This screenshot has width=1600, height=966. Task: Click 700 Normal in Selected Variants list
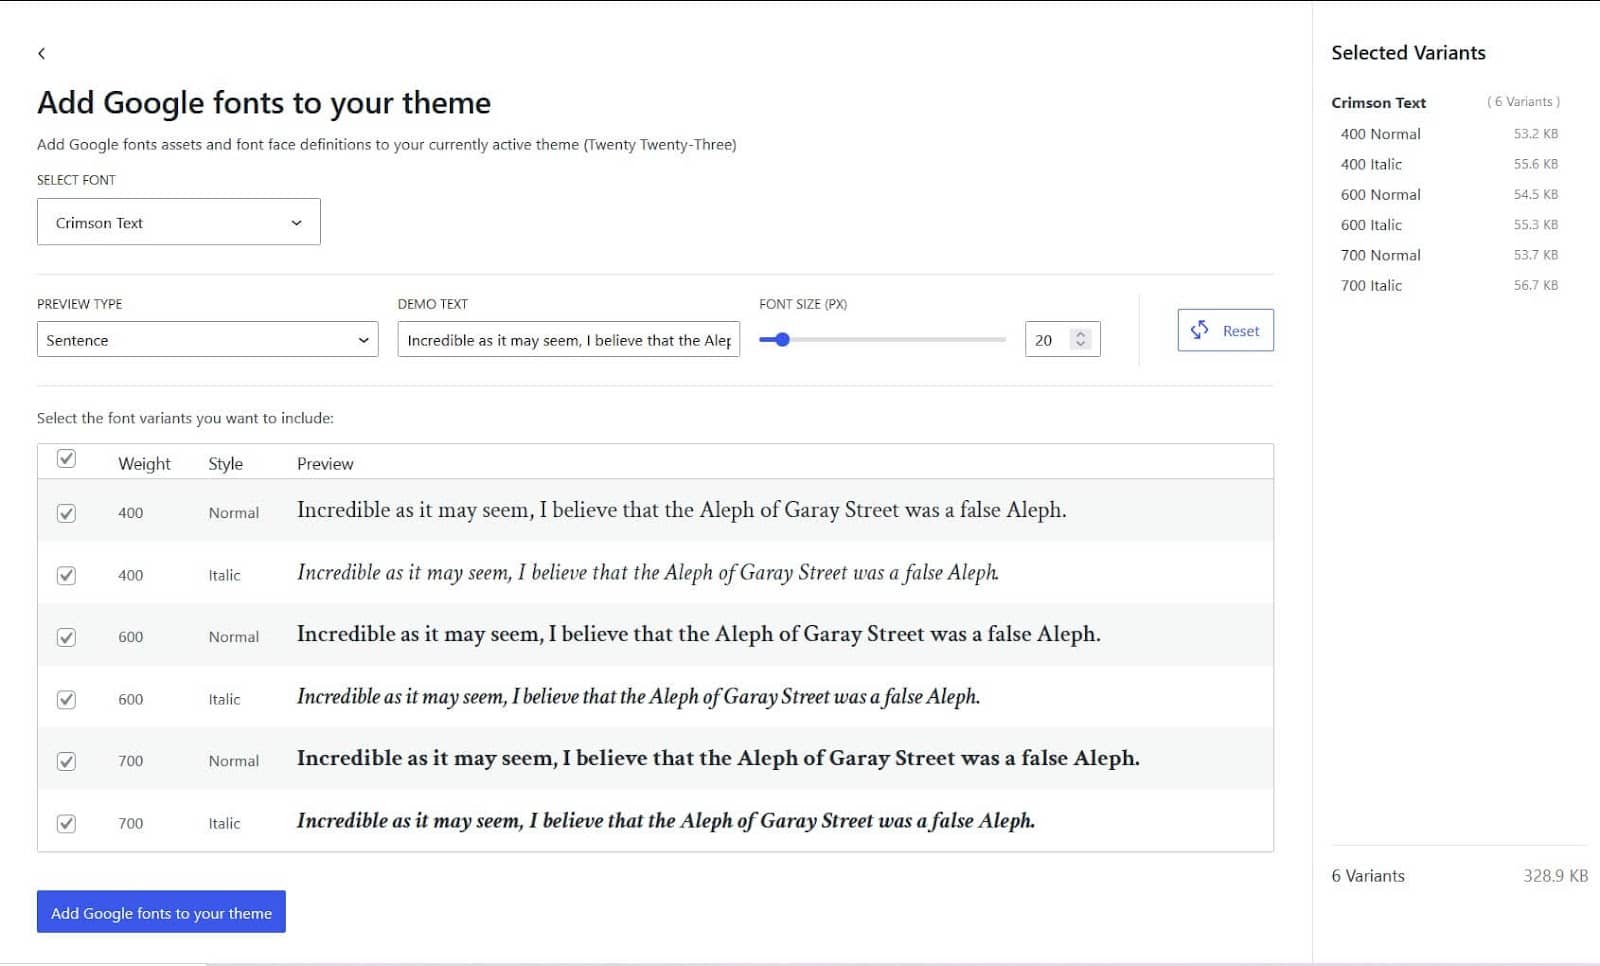tap(1380, 255)
